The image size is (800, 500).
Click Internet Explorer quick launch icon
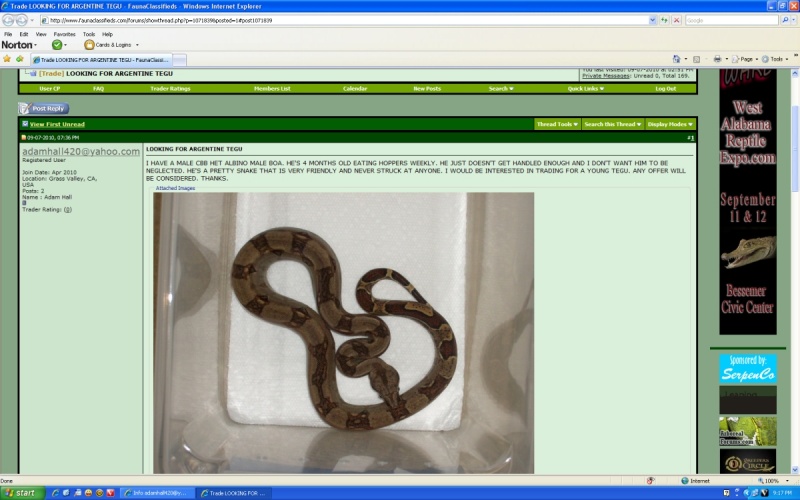55,493
